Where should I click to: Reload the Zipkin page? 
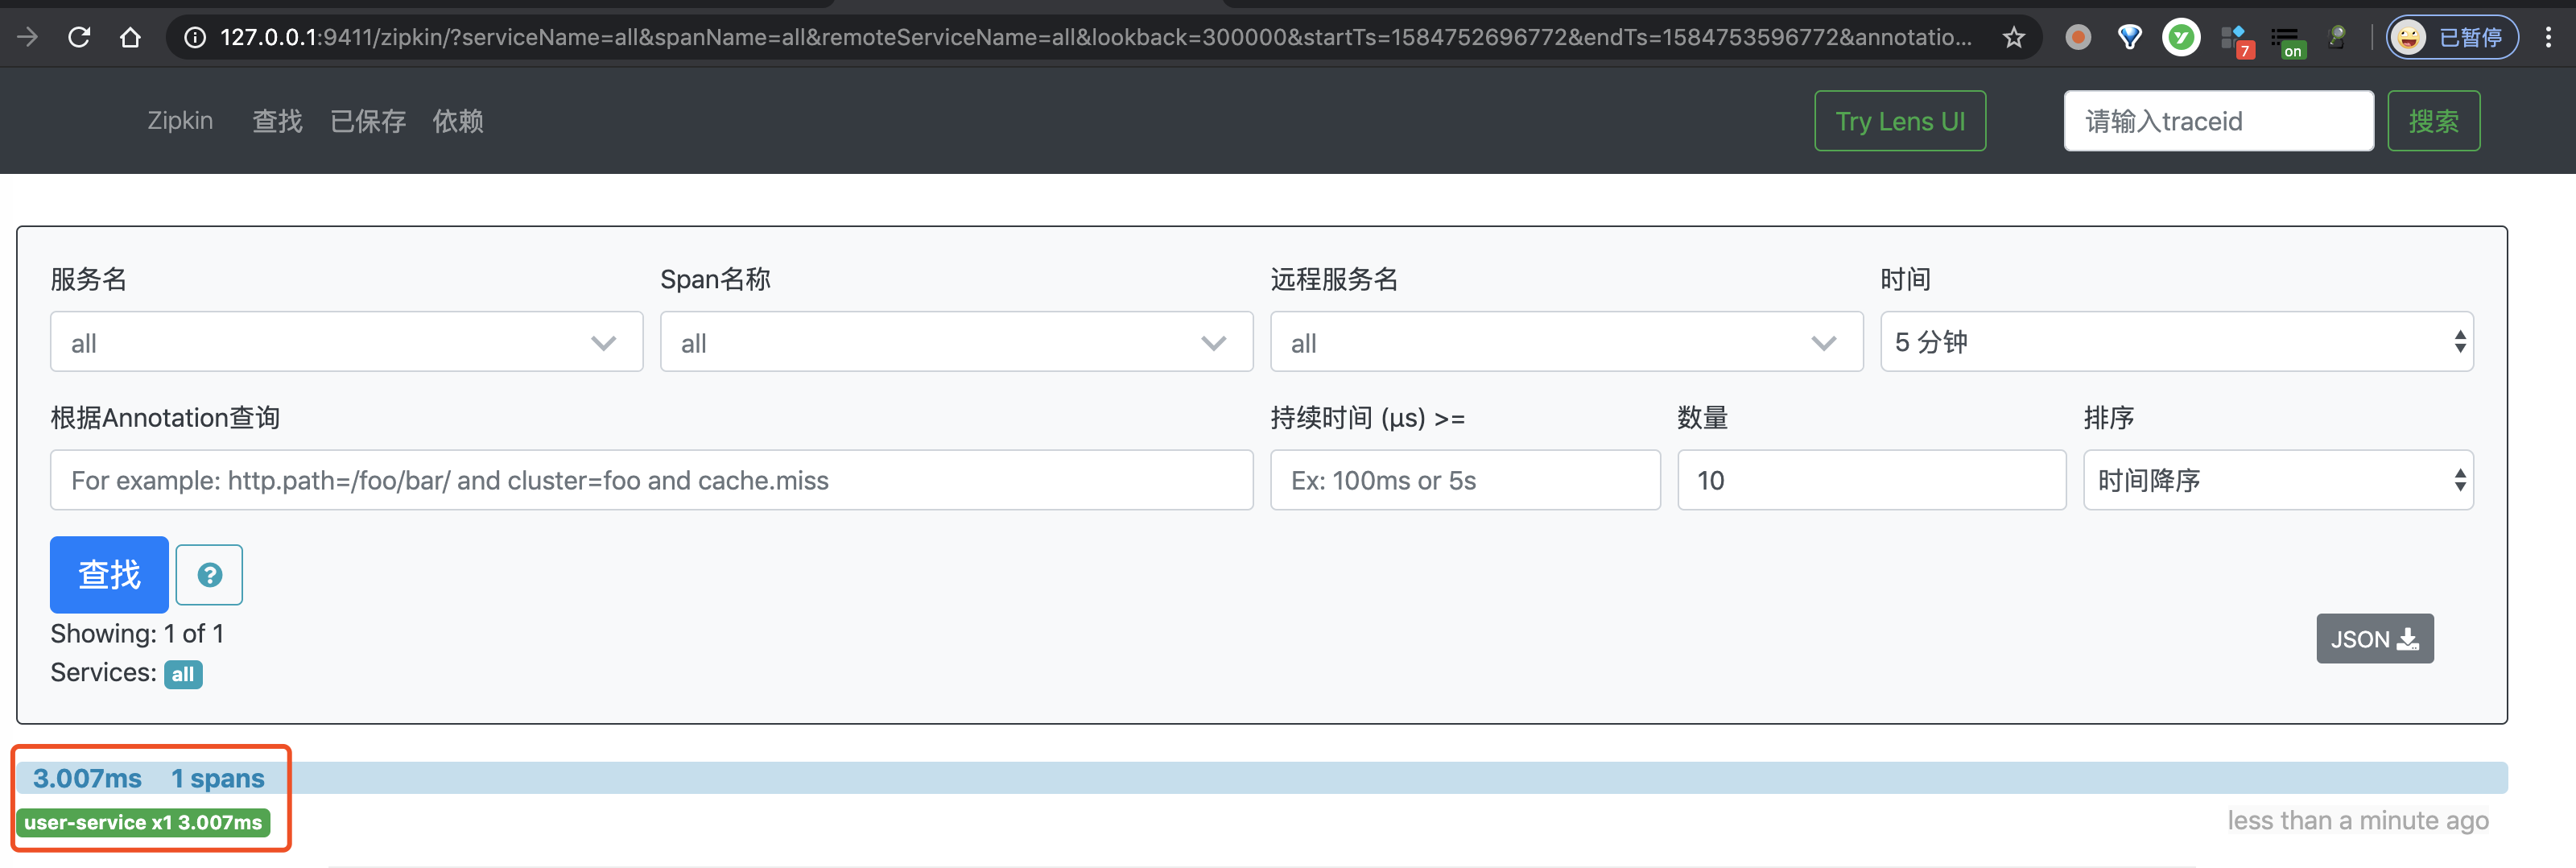pyautogui.click(x=79, y=36)
